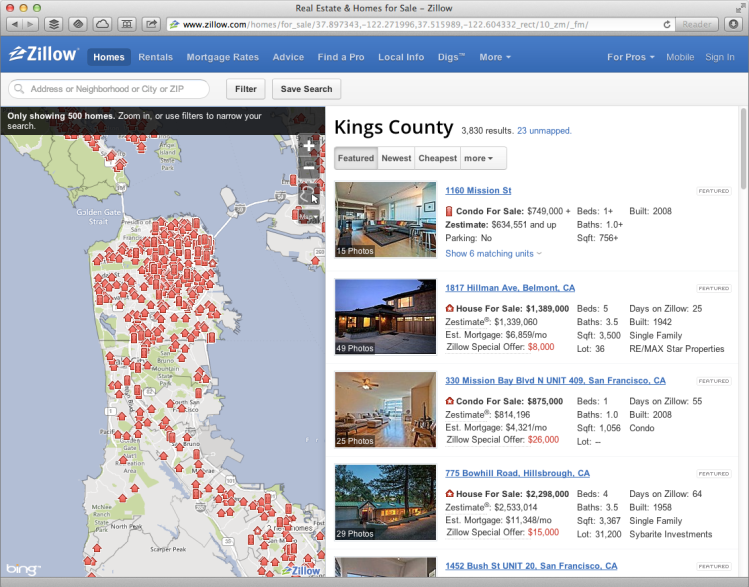Sort listings by Featured
Viewport: 749px width, 587px height.
356,158
